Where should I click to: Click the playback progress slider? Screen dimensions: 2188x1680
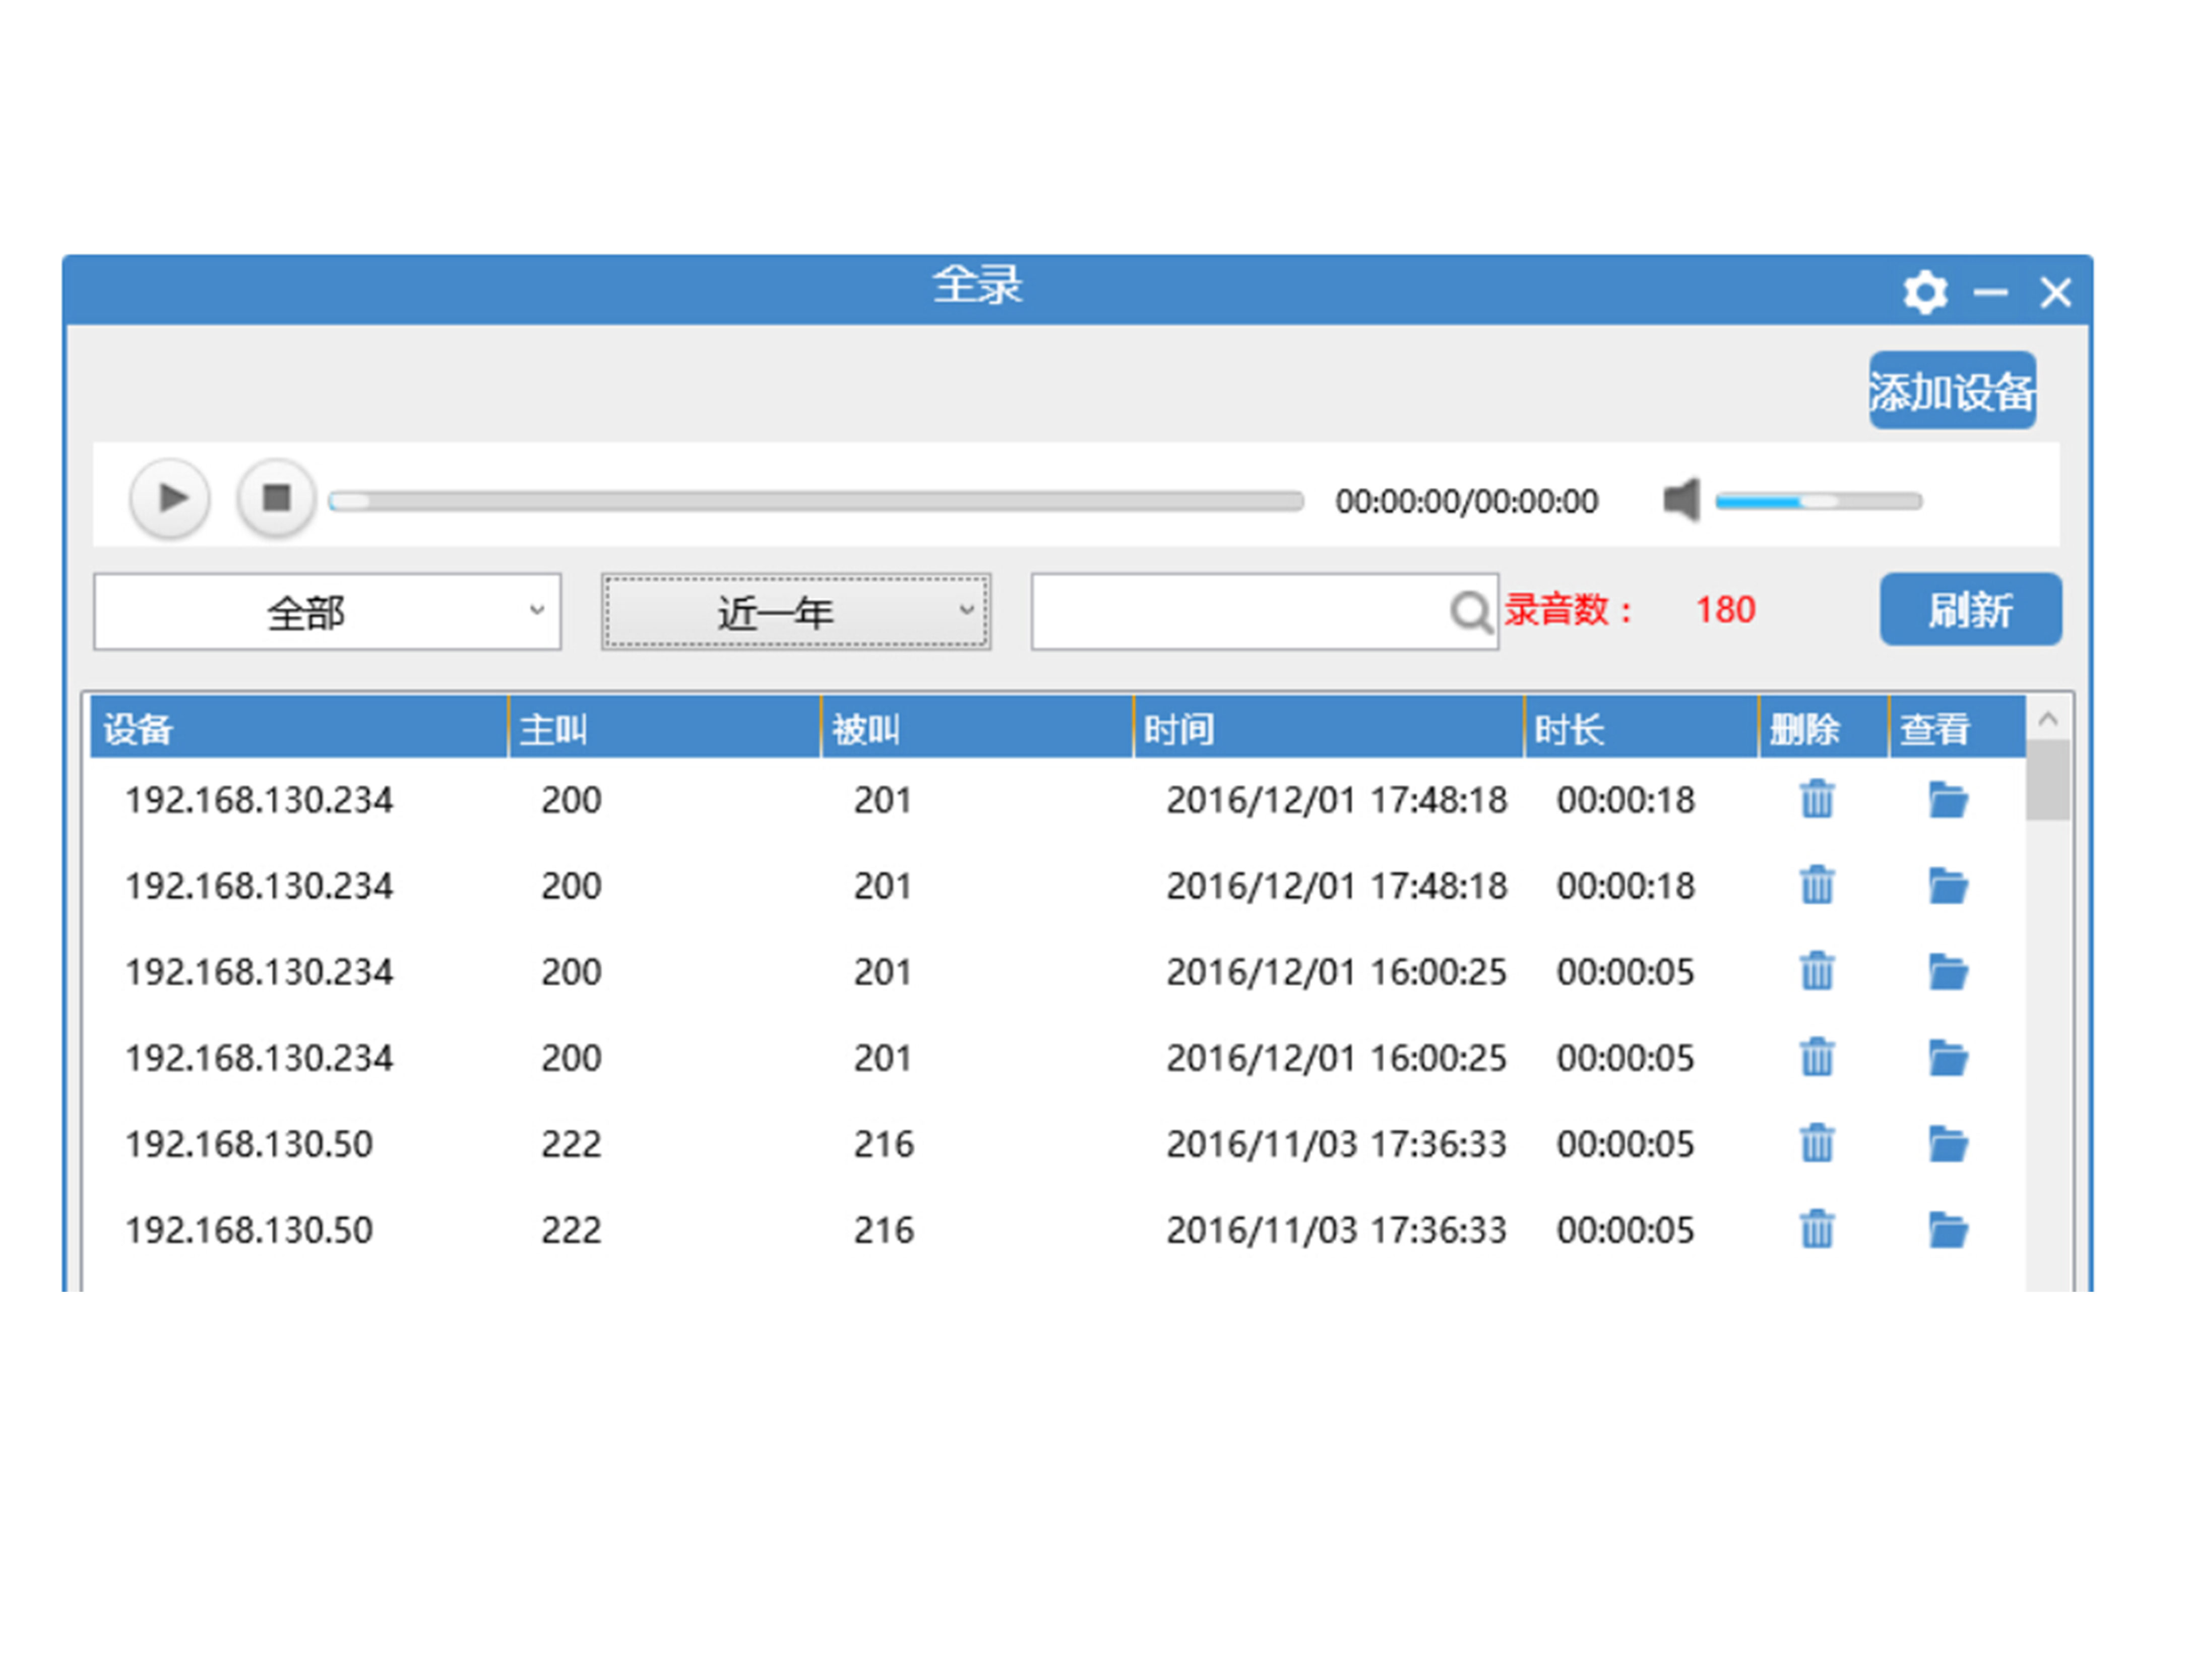pos(816,501)
